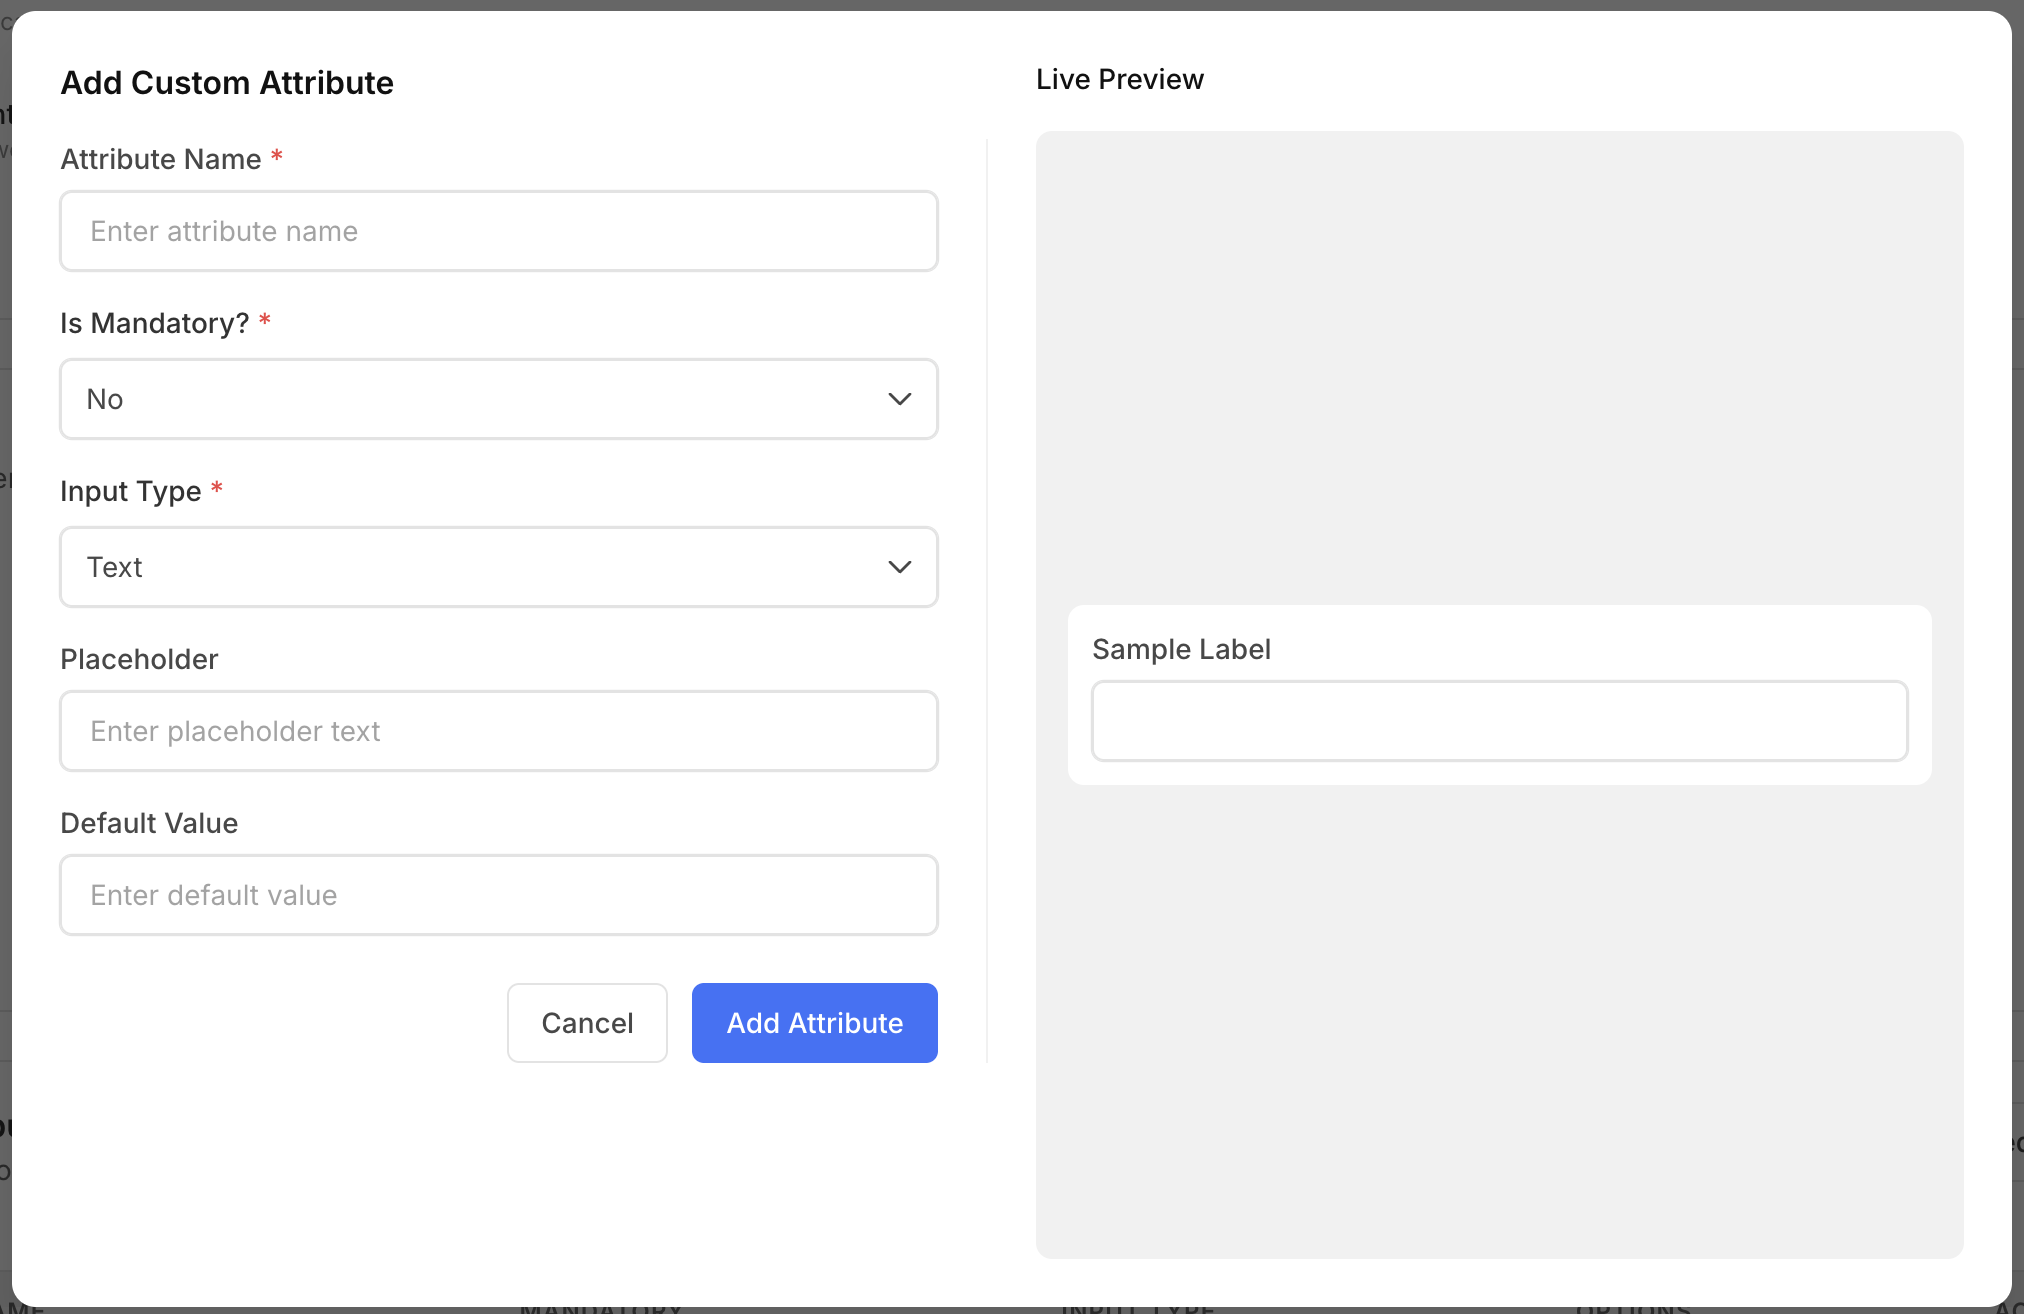Click the Live Preview heading
This screenshot has height=1314, width=2024.
tap(1119, 79)
